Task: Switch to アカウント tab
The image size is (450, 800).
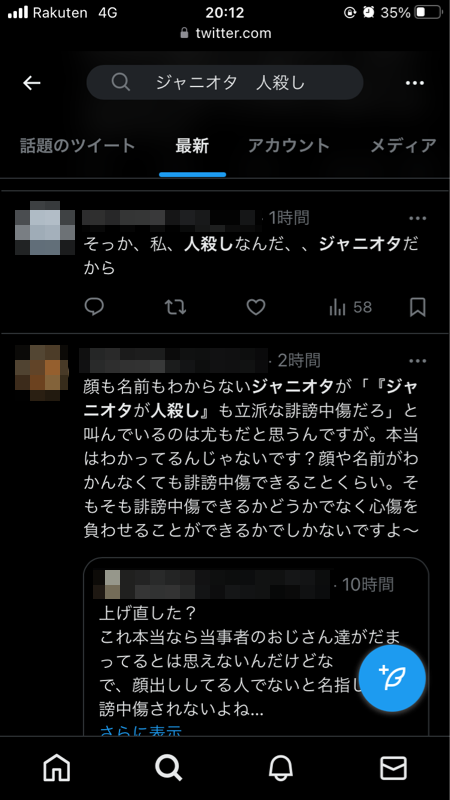Action: (289, 146)
